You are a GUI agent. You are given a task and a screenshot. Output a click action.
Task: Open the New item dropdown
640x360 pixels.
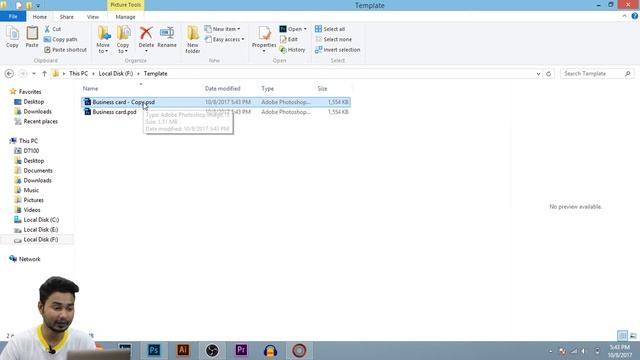point(222,29)
